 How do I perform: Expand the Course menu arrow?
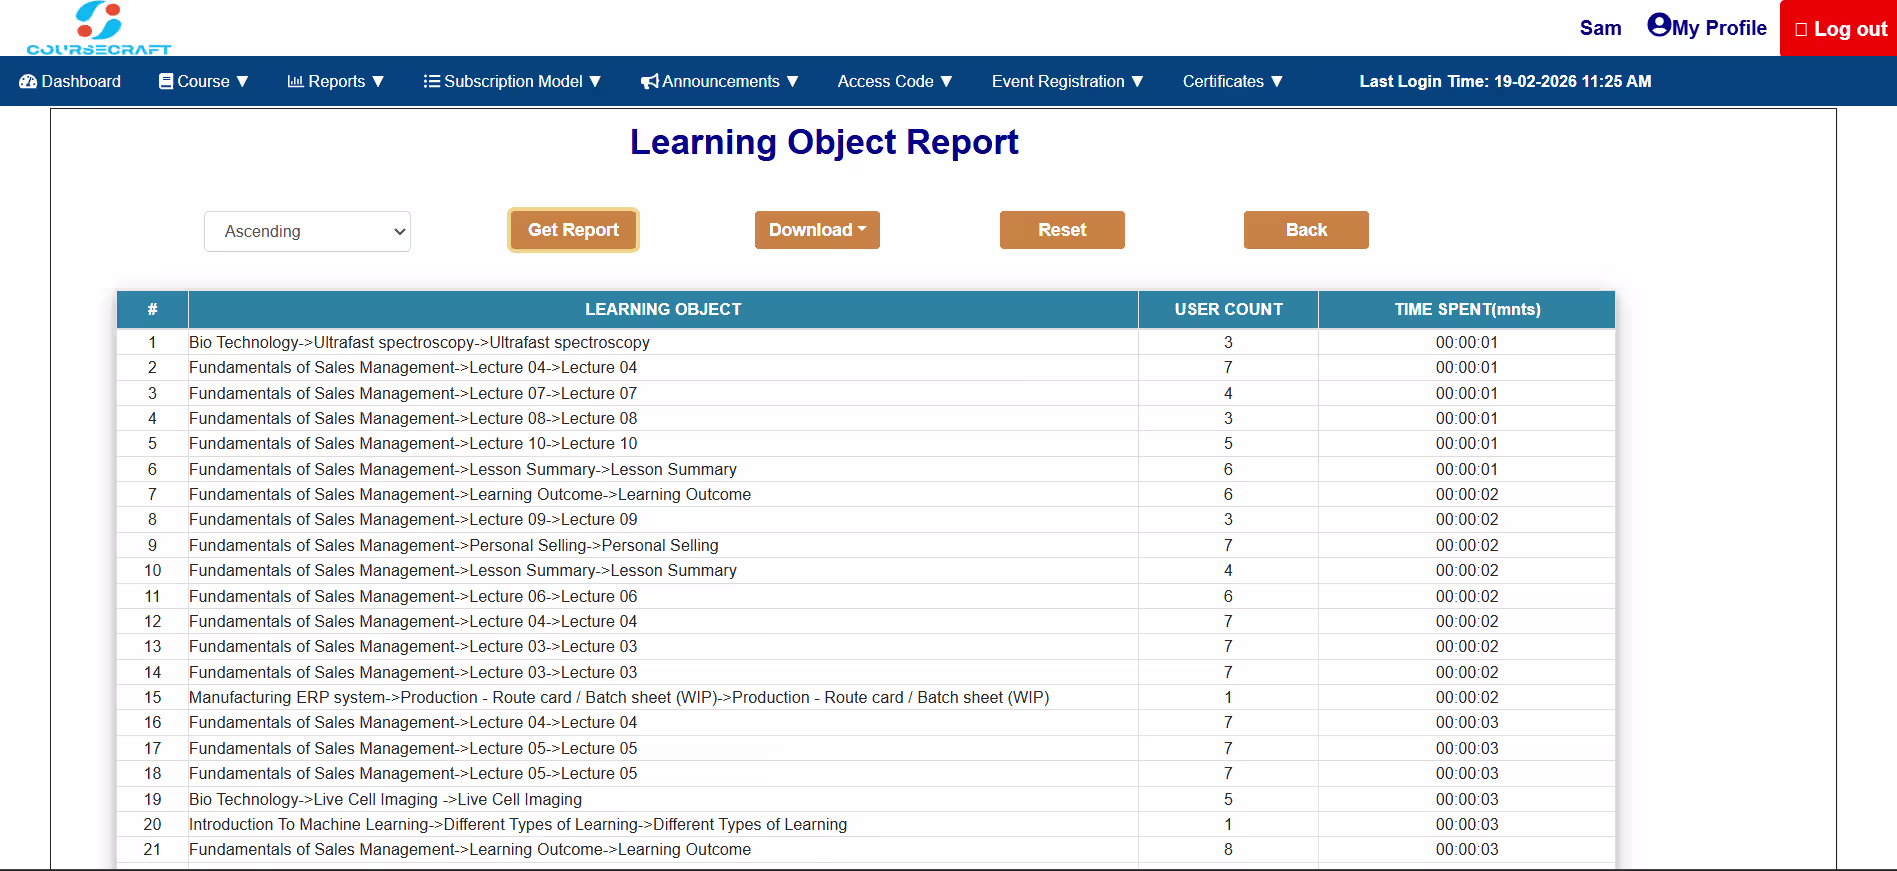point(242,81)
